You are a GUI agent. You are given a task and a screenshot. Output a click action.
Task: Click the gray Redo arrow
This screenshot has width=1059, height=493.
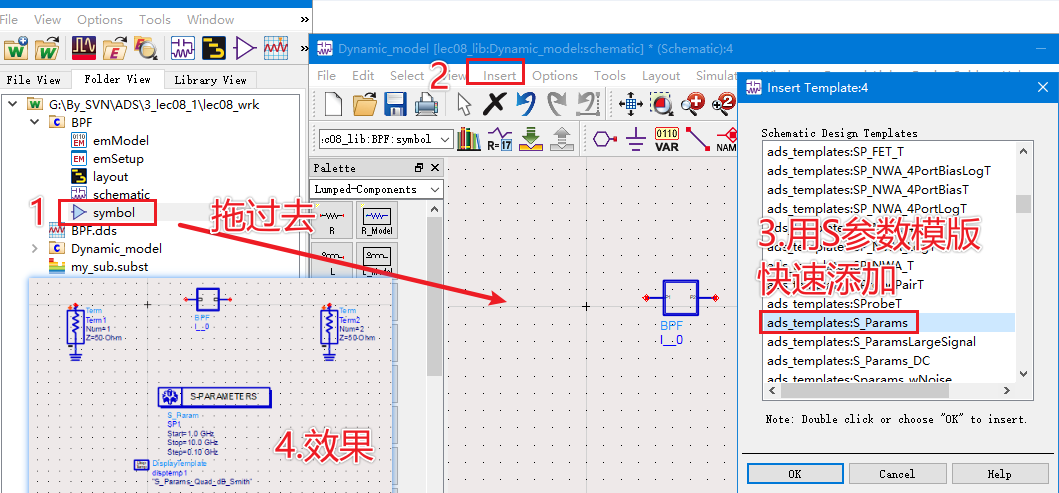(557, 103)
